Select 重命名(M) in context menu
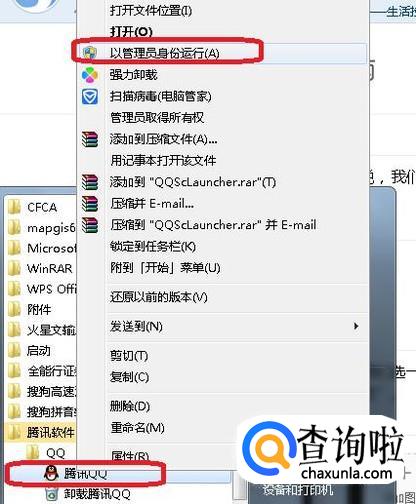Image resolution: width=416 pixels, height=504 pixels. (137, 428)
